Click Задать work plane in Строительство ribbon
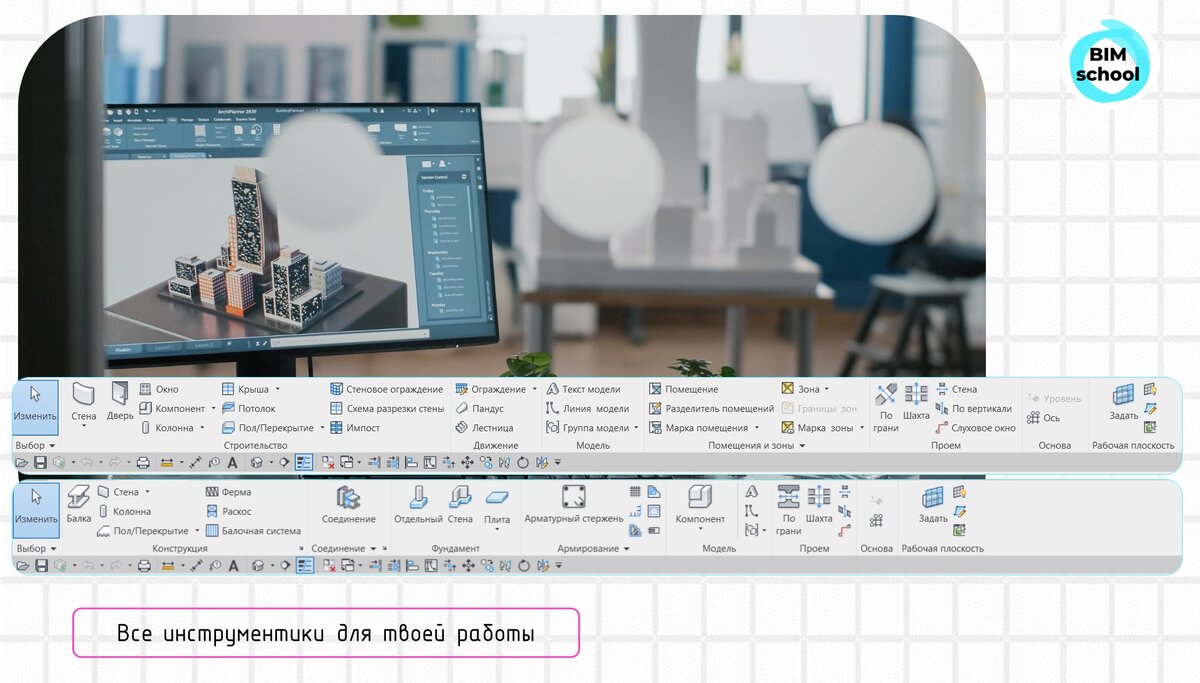The image size is (1200, 683). [x=1124, y=402]
